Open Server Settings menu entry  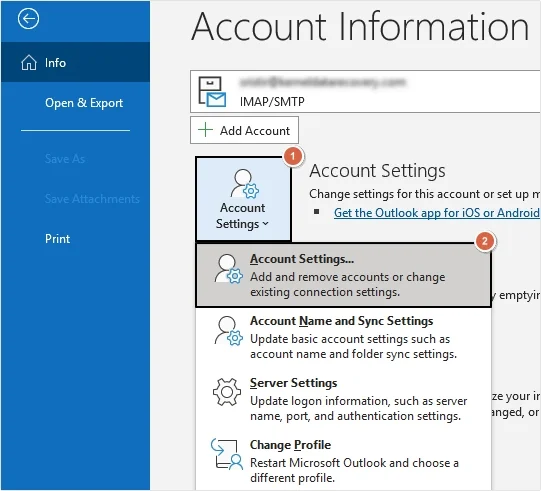coord(343,399)
